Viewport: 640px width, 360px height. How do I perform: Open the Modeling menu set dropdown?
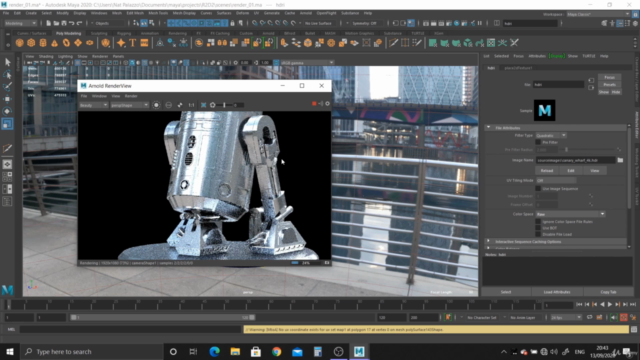click(x=20, y=23)
